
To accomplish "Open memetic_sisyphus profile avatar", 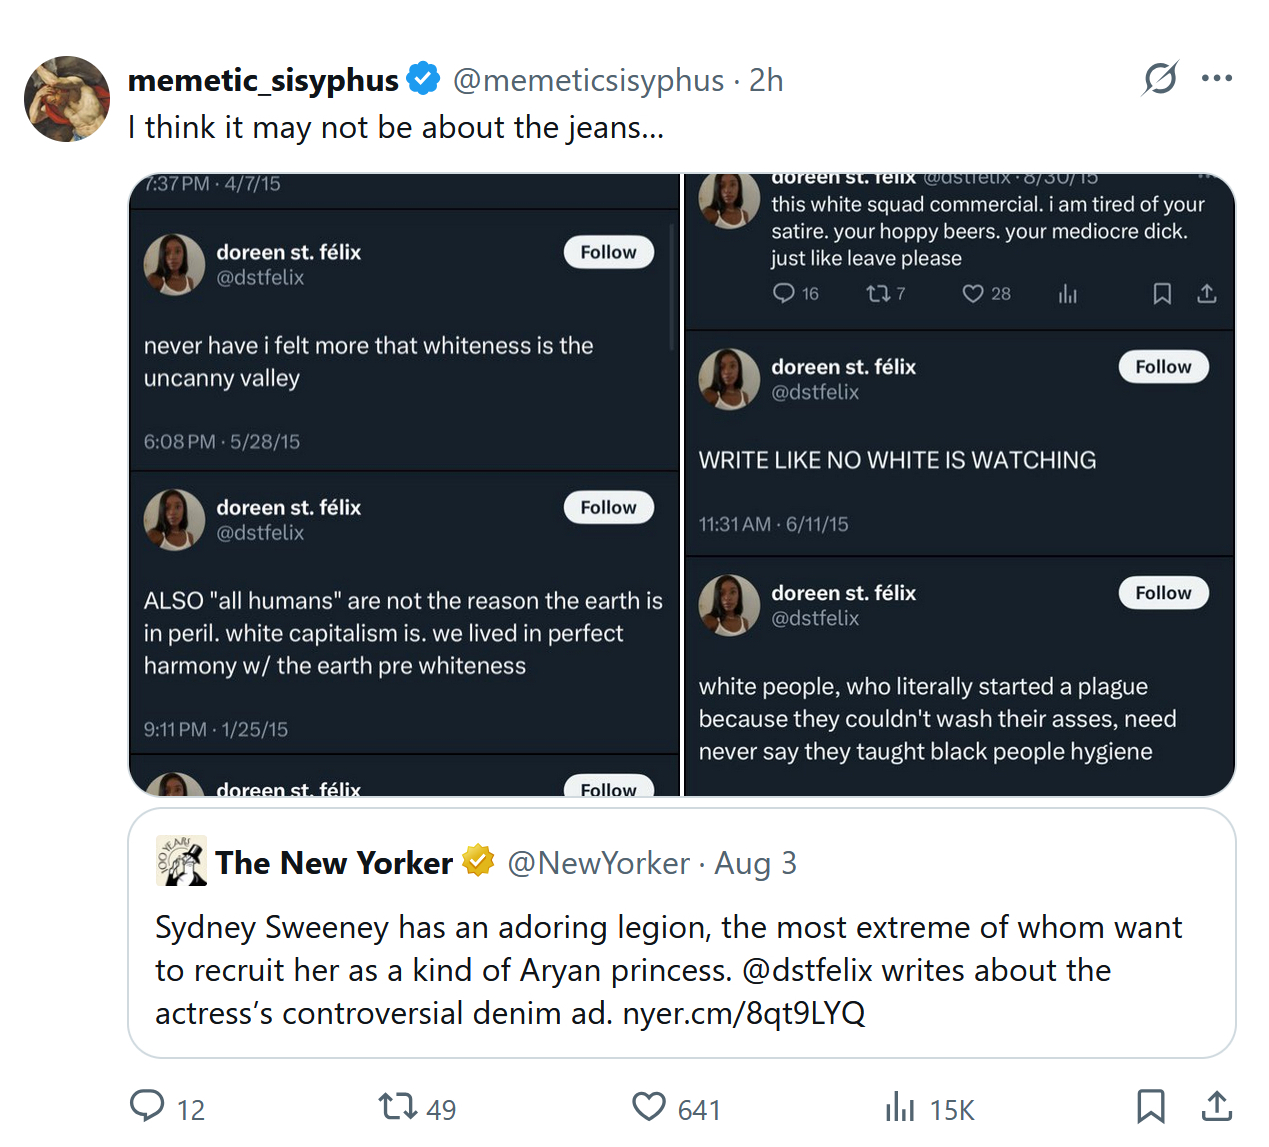I will (x=67, y=99).
